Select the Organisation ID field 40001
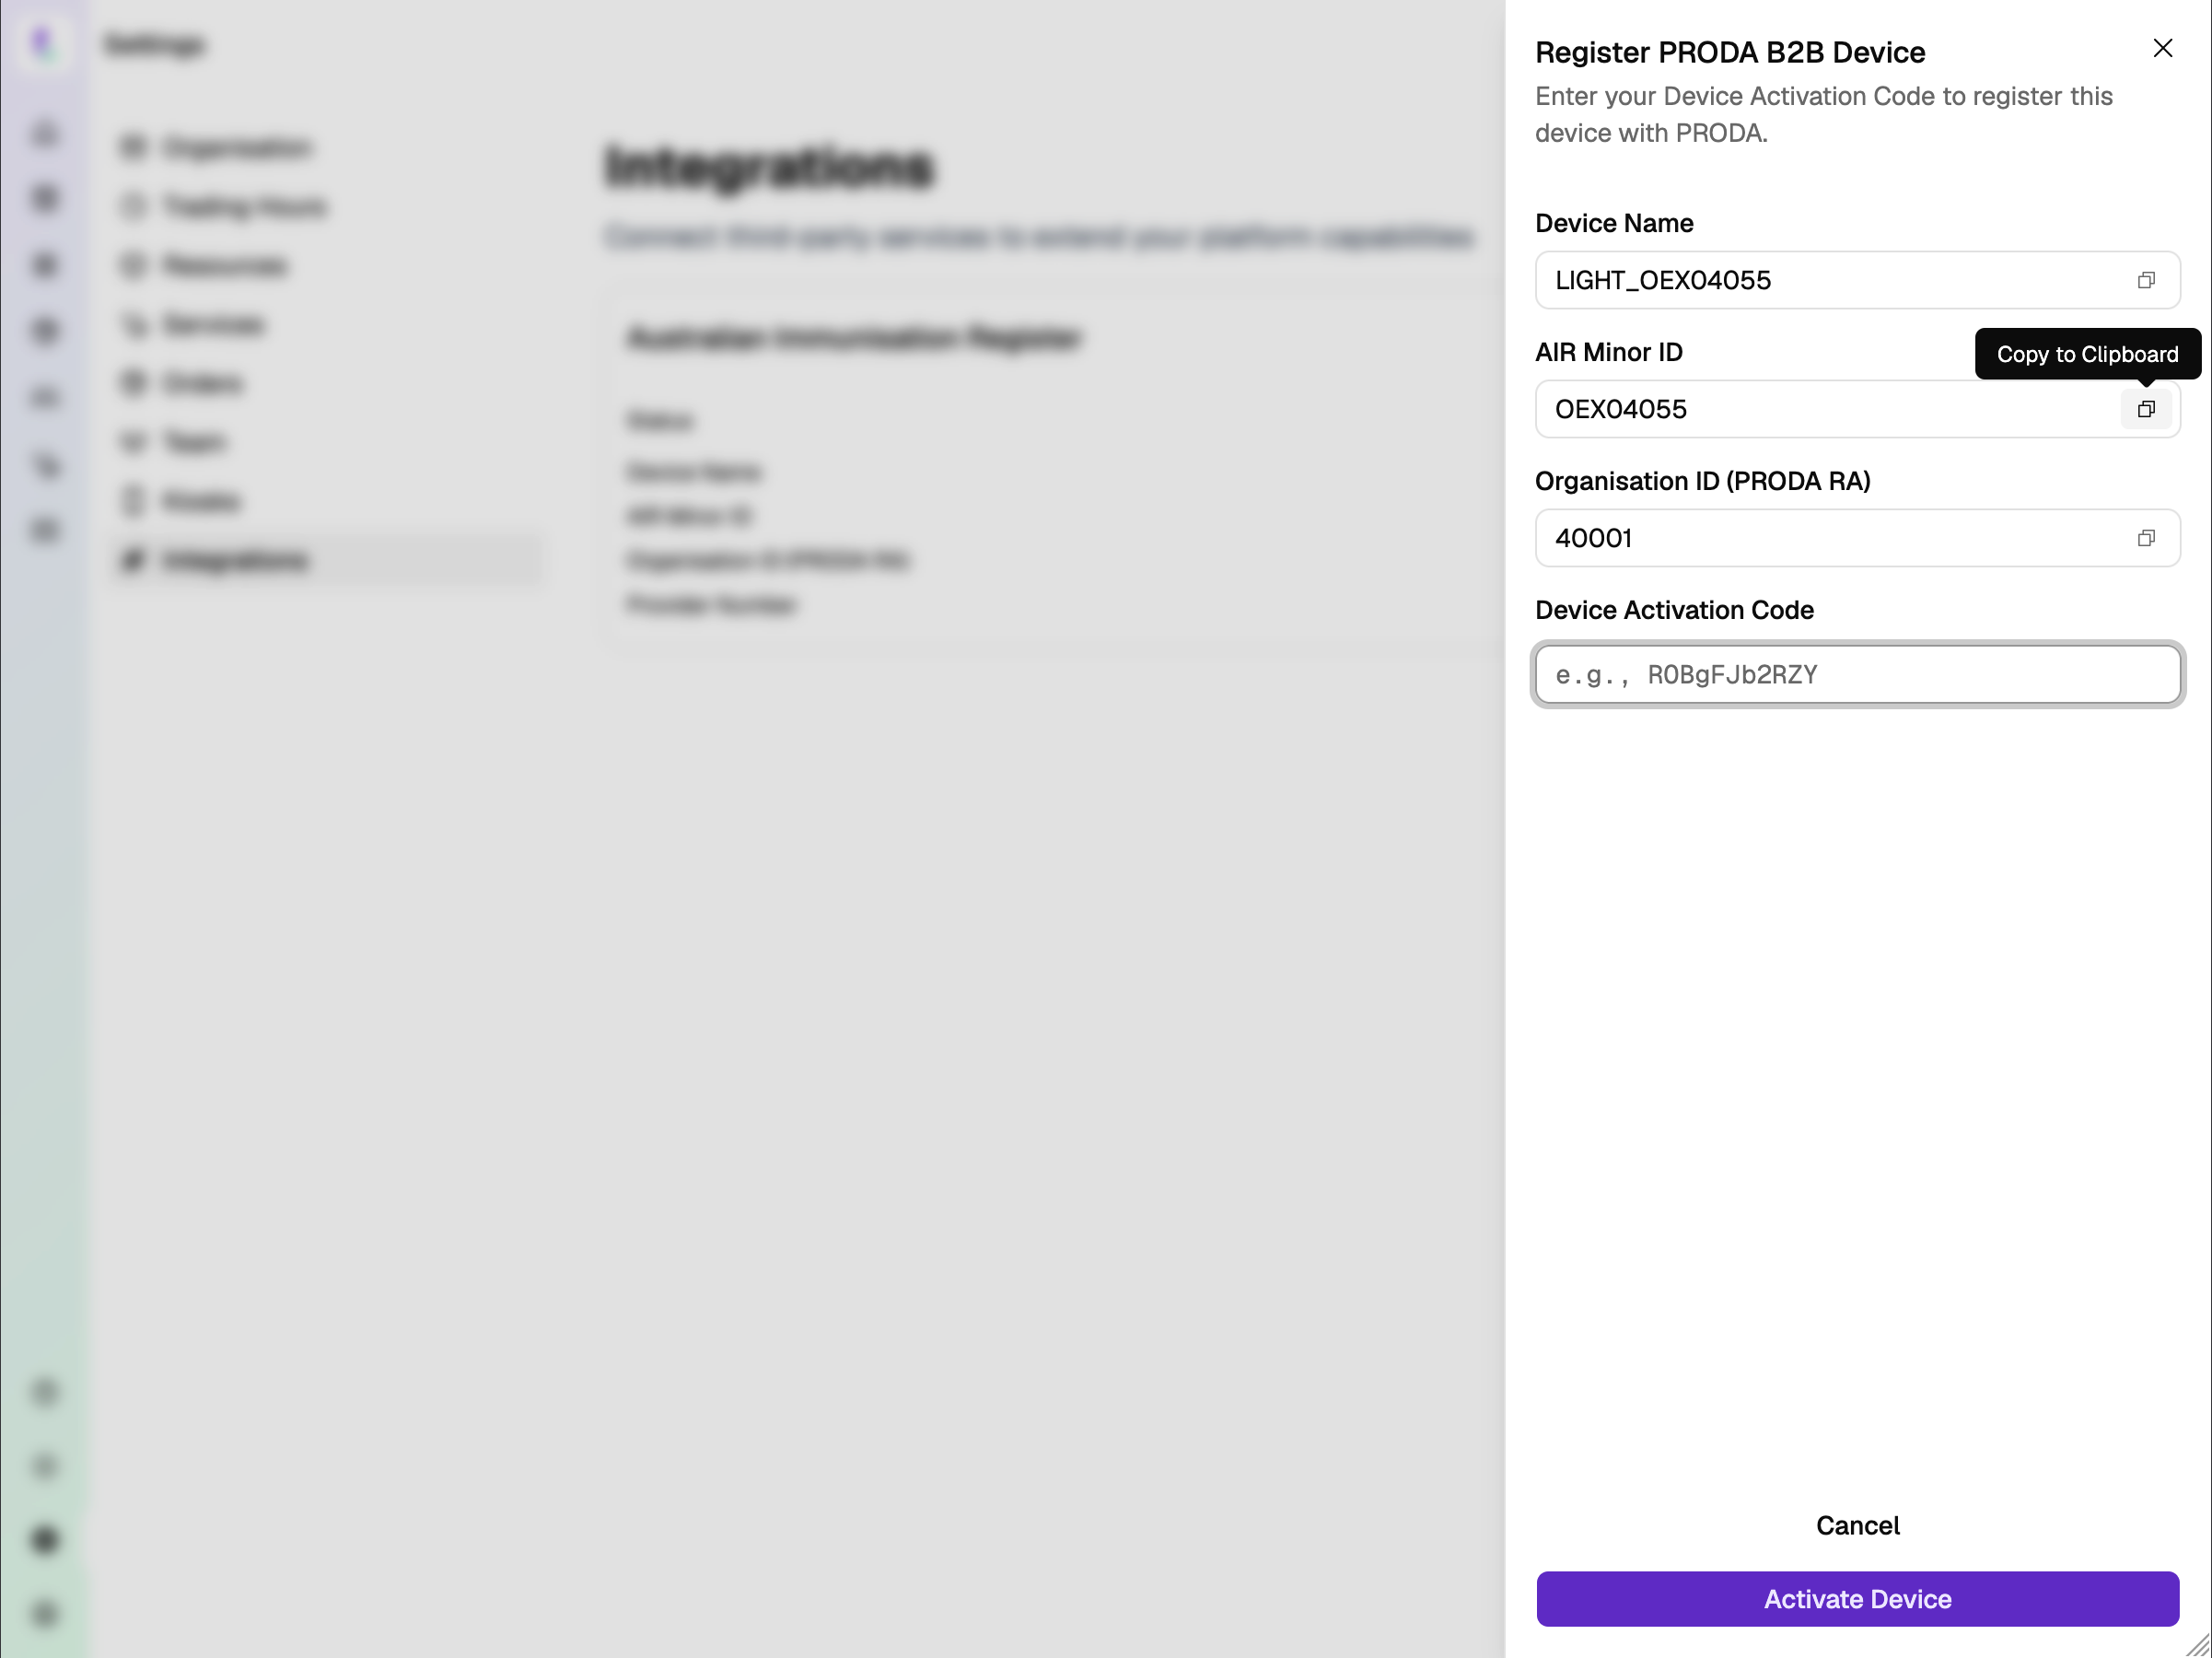This screenshot has width=2212, height=1658. pos(1858,538)
